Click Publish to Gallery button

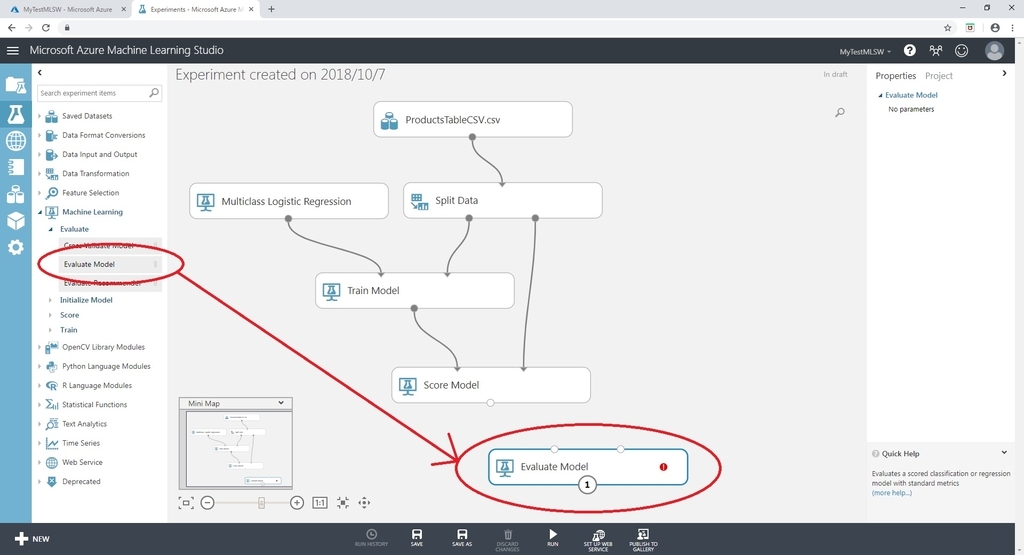click(x=643, y=540)
